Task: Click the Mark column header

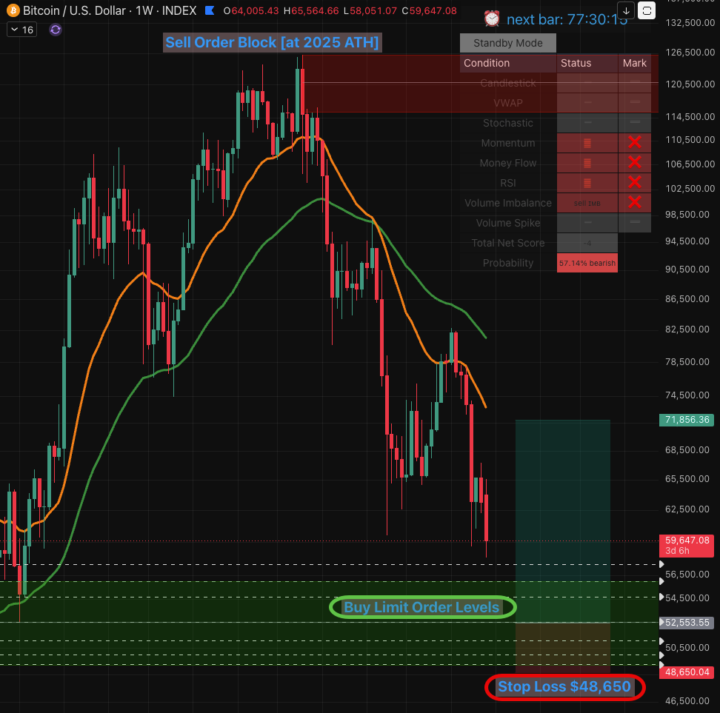Action: [x=634, y=63]
